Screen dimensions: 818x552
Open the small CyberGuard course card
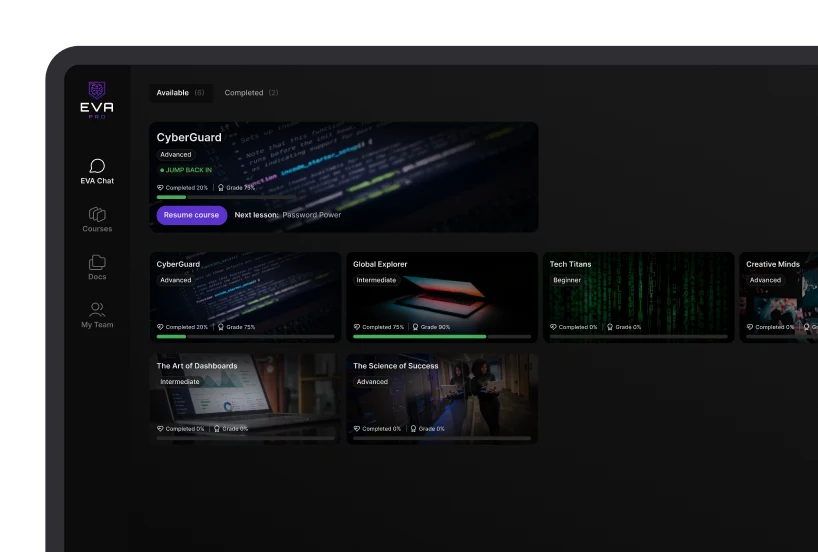tap(245, 297)
